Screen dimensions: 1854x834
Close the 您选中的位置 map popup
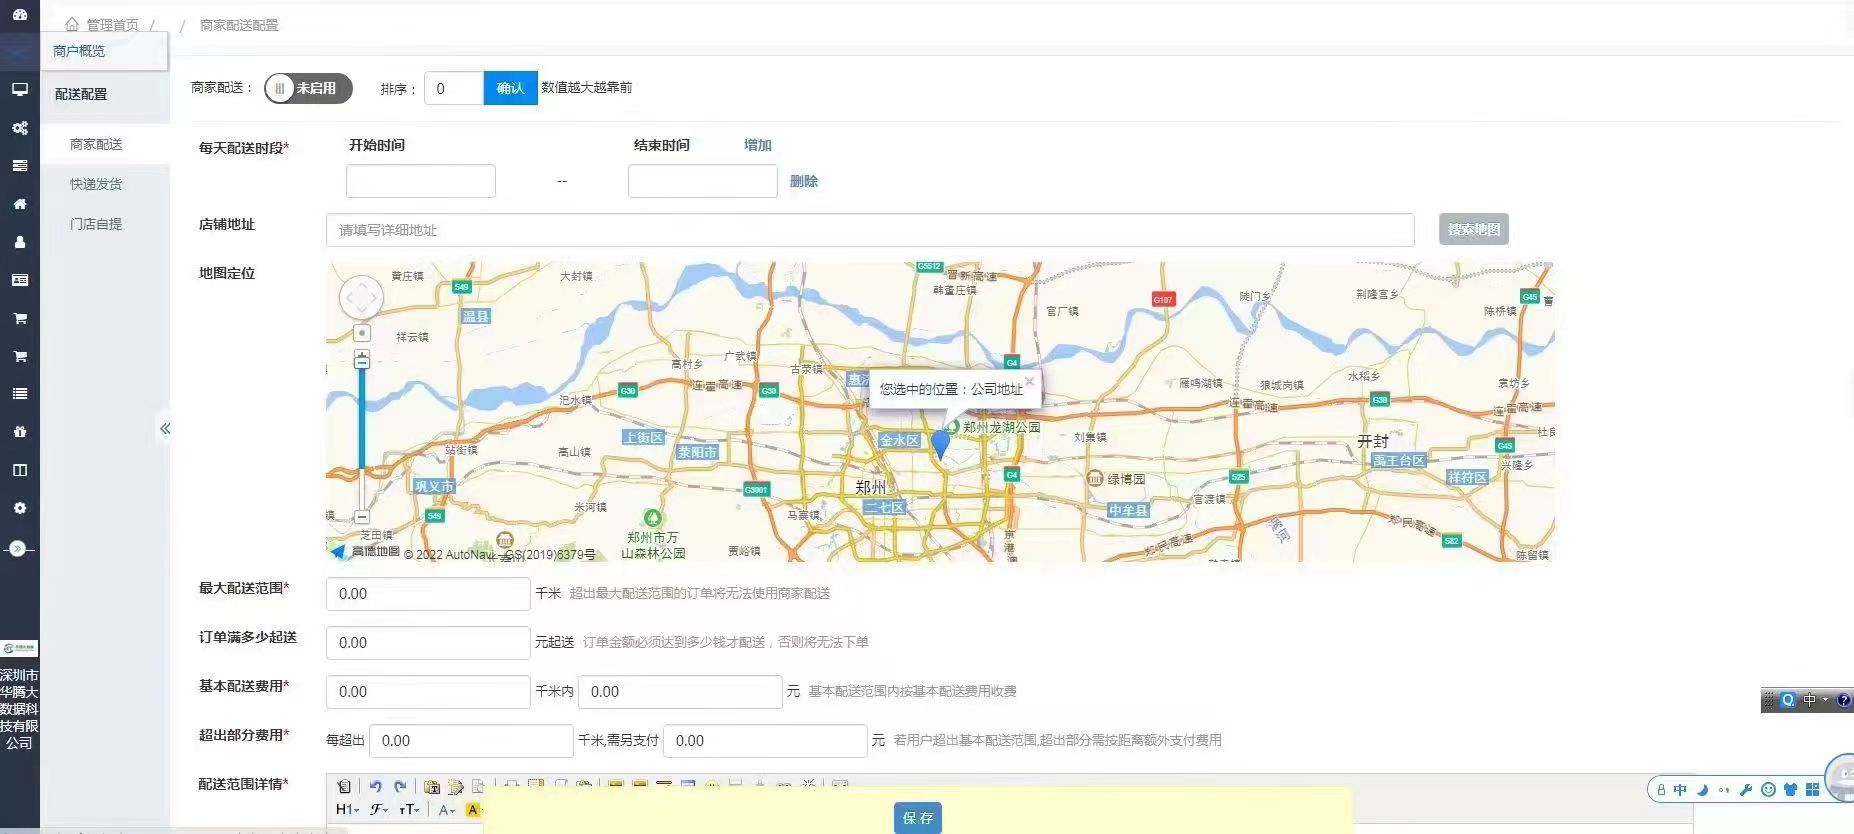1029,381
